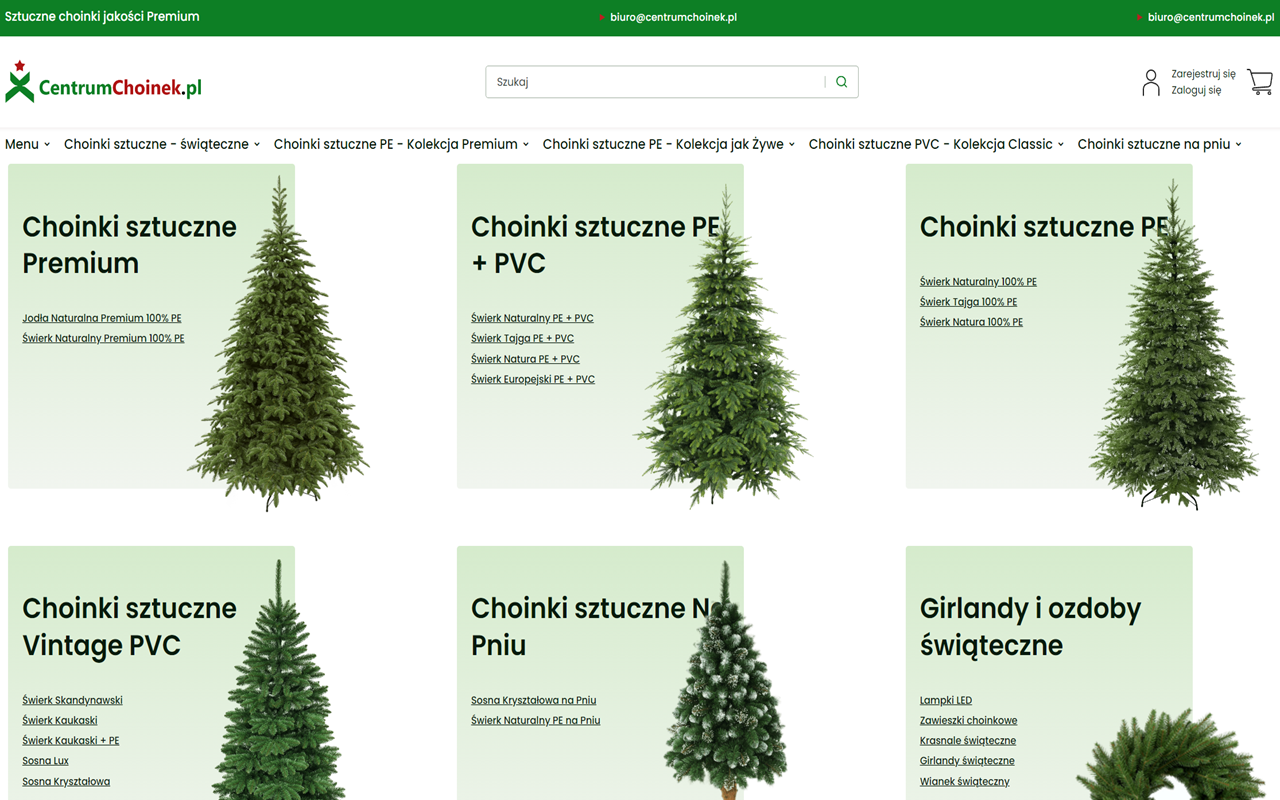This screenshot has width=1280, height=800.
Task: Expand Choinki sztuczne - świąteczne menu
Action: (162, 144)
